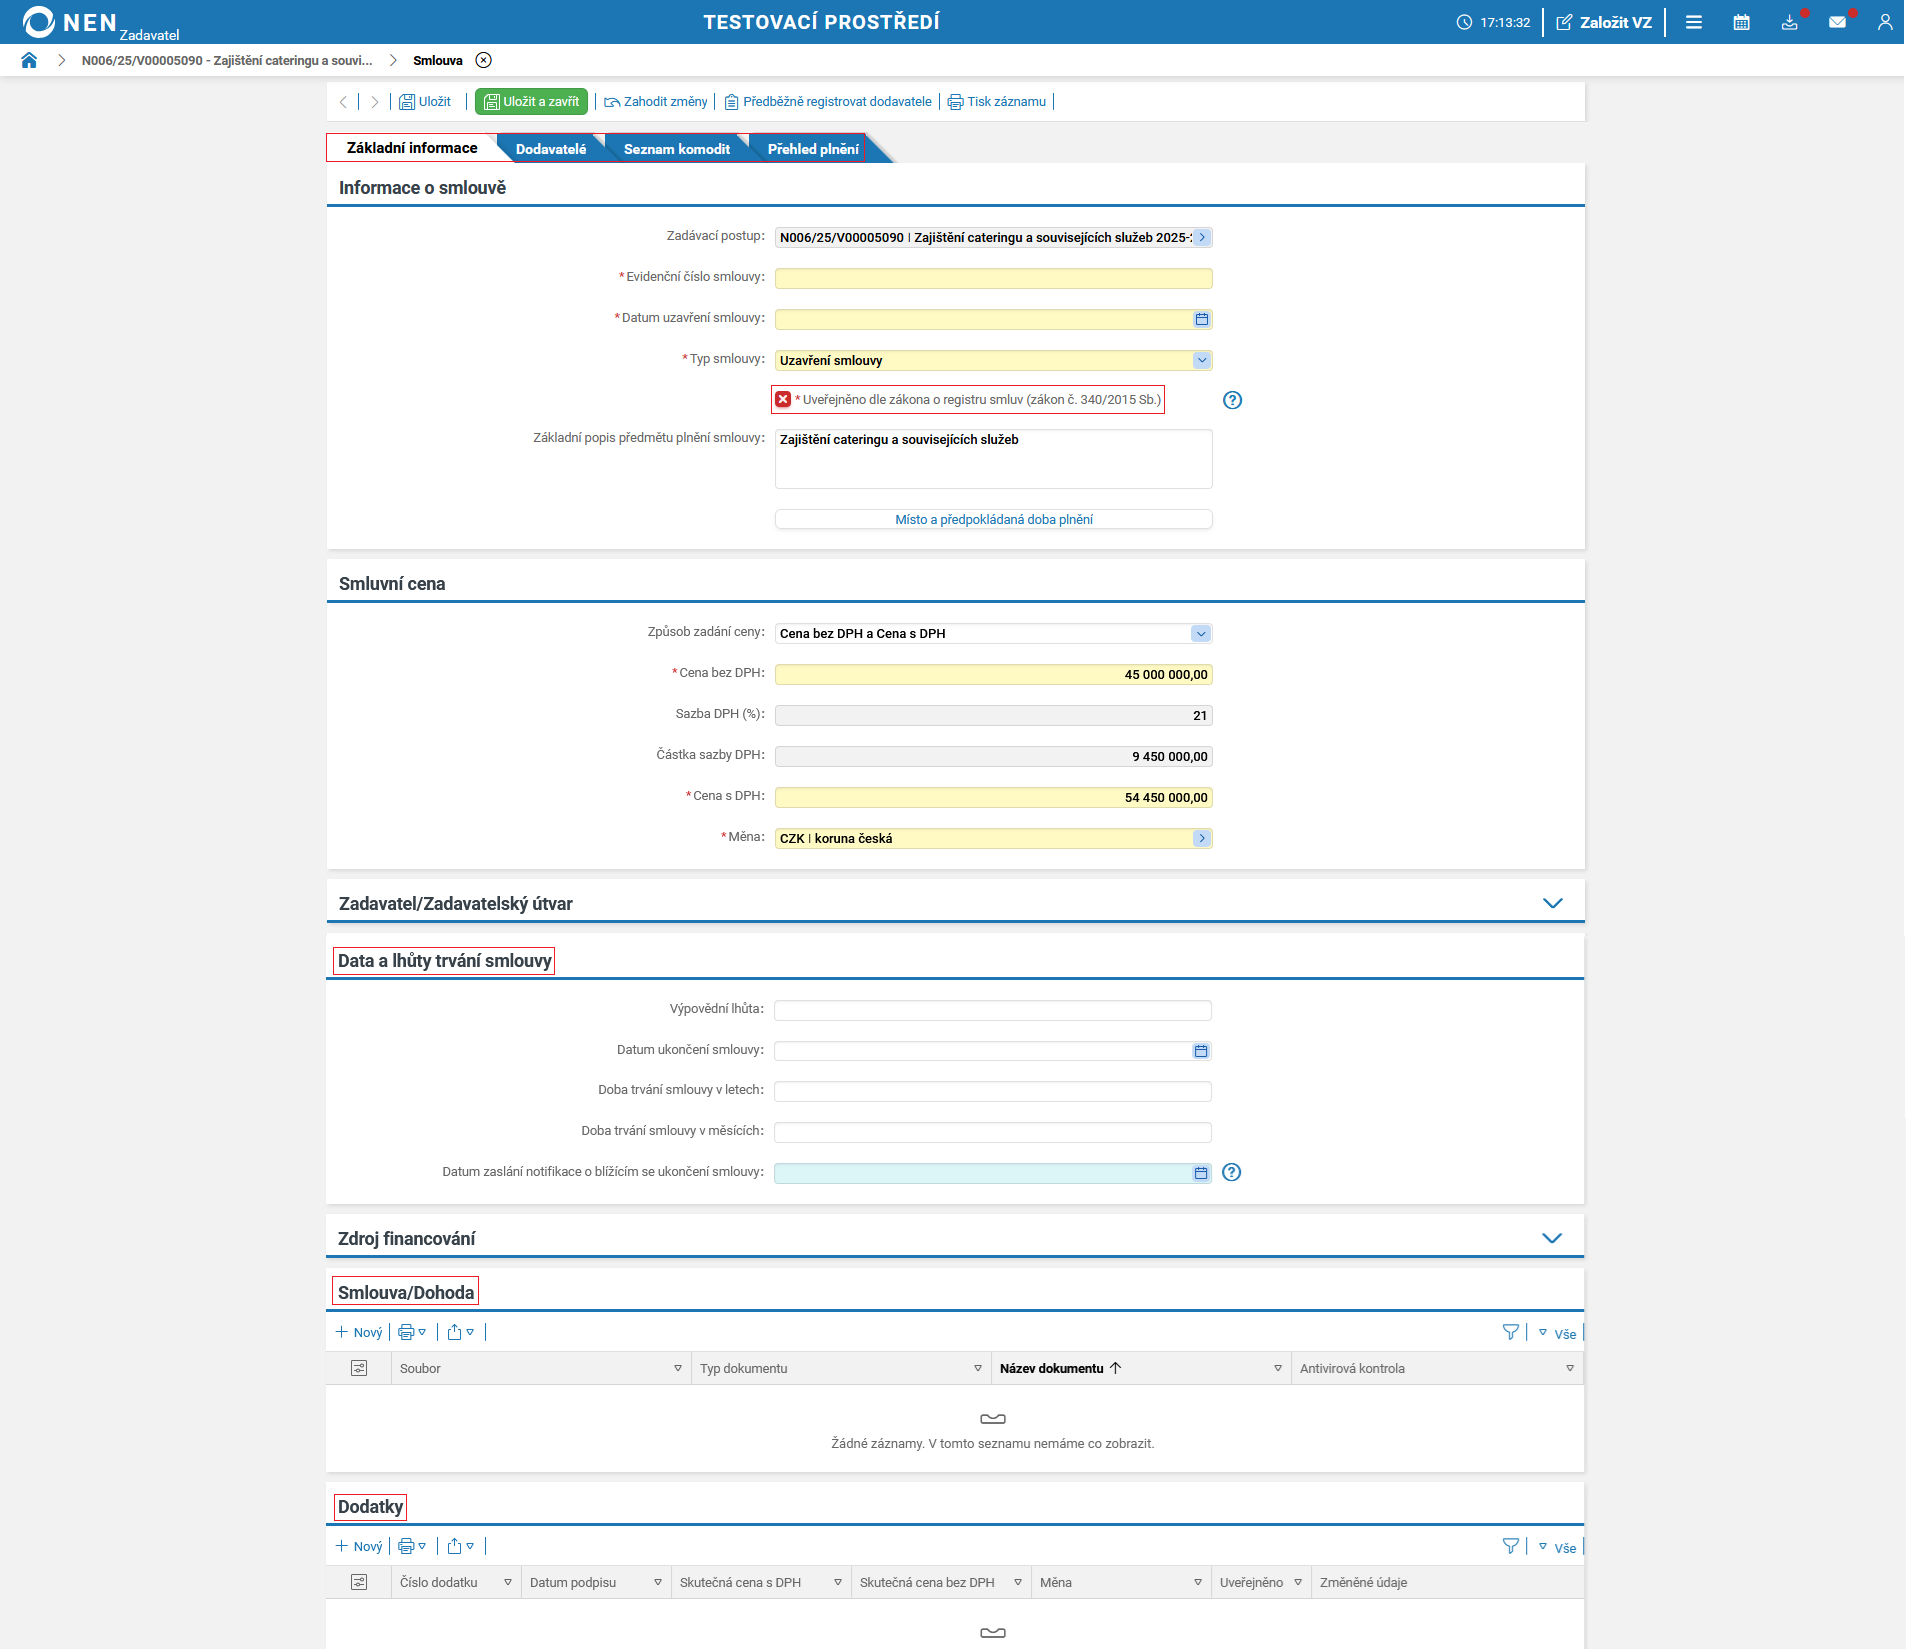The width and height of the screenshot is (1907, 1649).
Task: Open the Typ smlouvy dropdown
Action: [1201, 360]
